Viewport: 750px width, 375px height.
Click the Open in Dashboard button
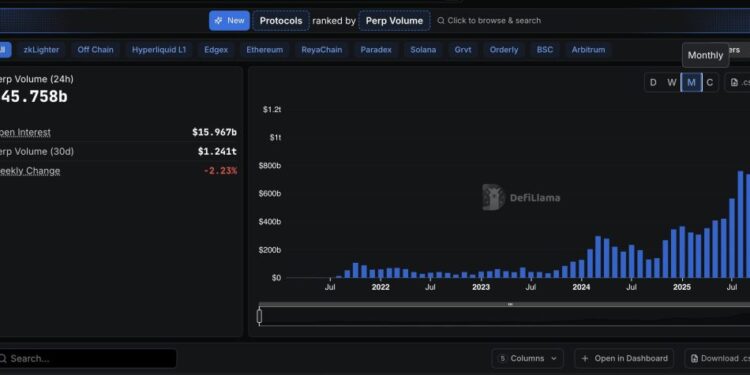[624, 358]
